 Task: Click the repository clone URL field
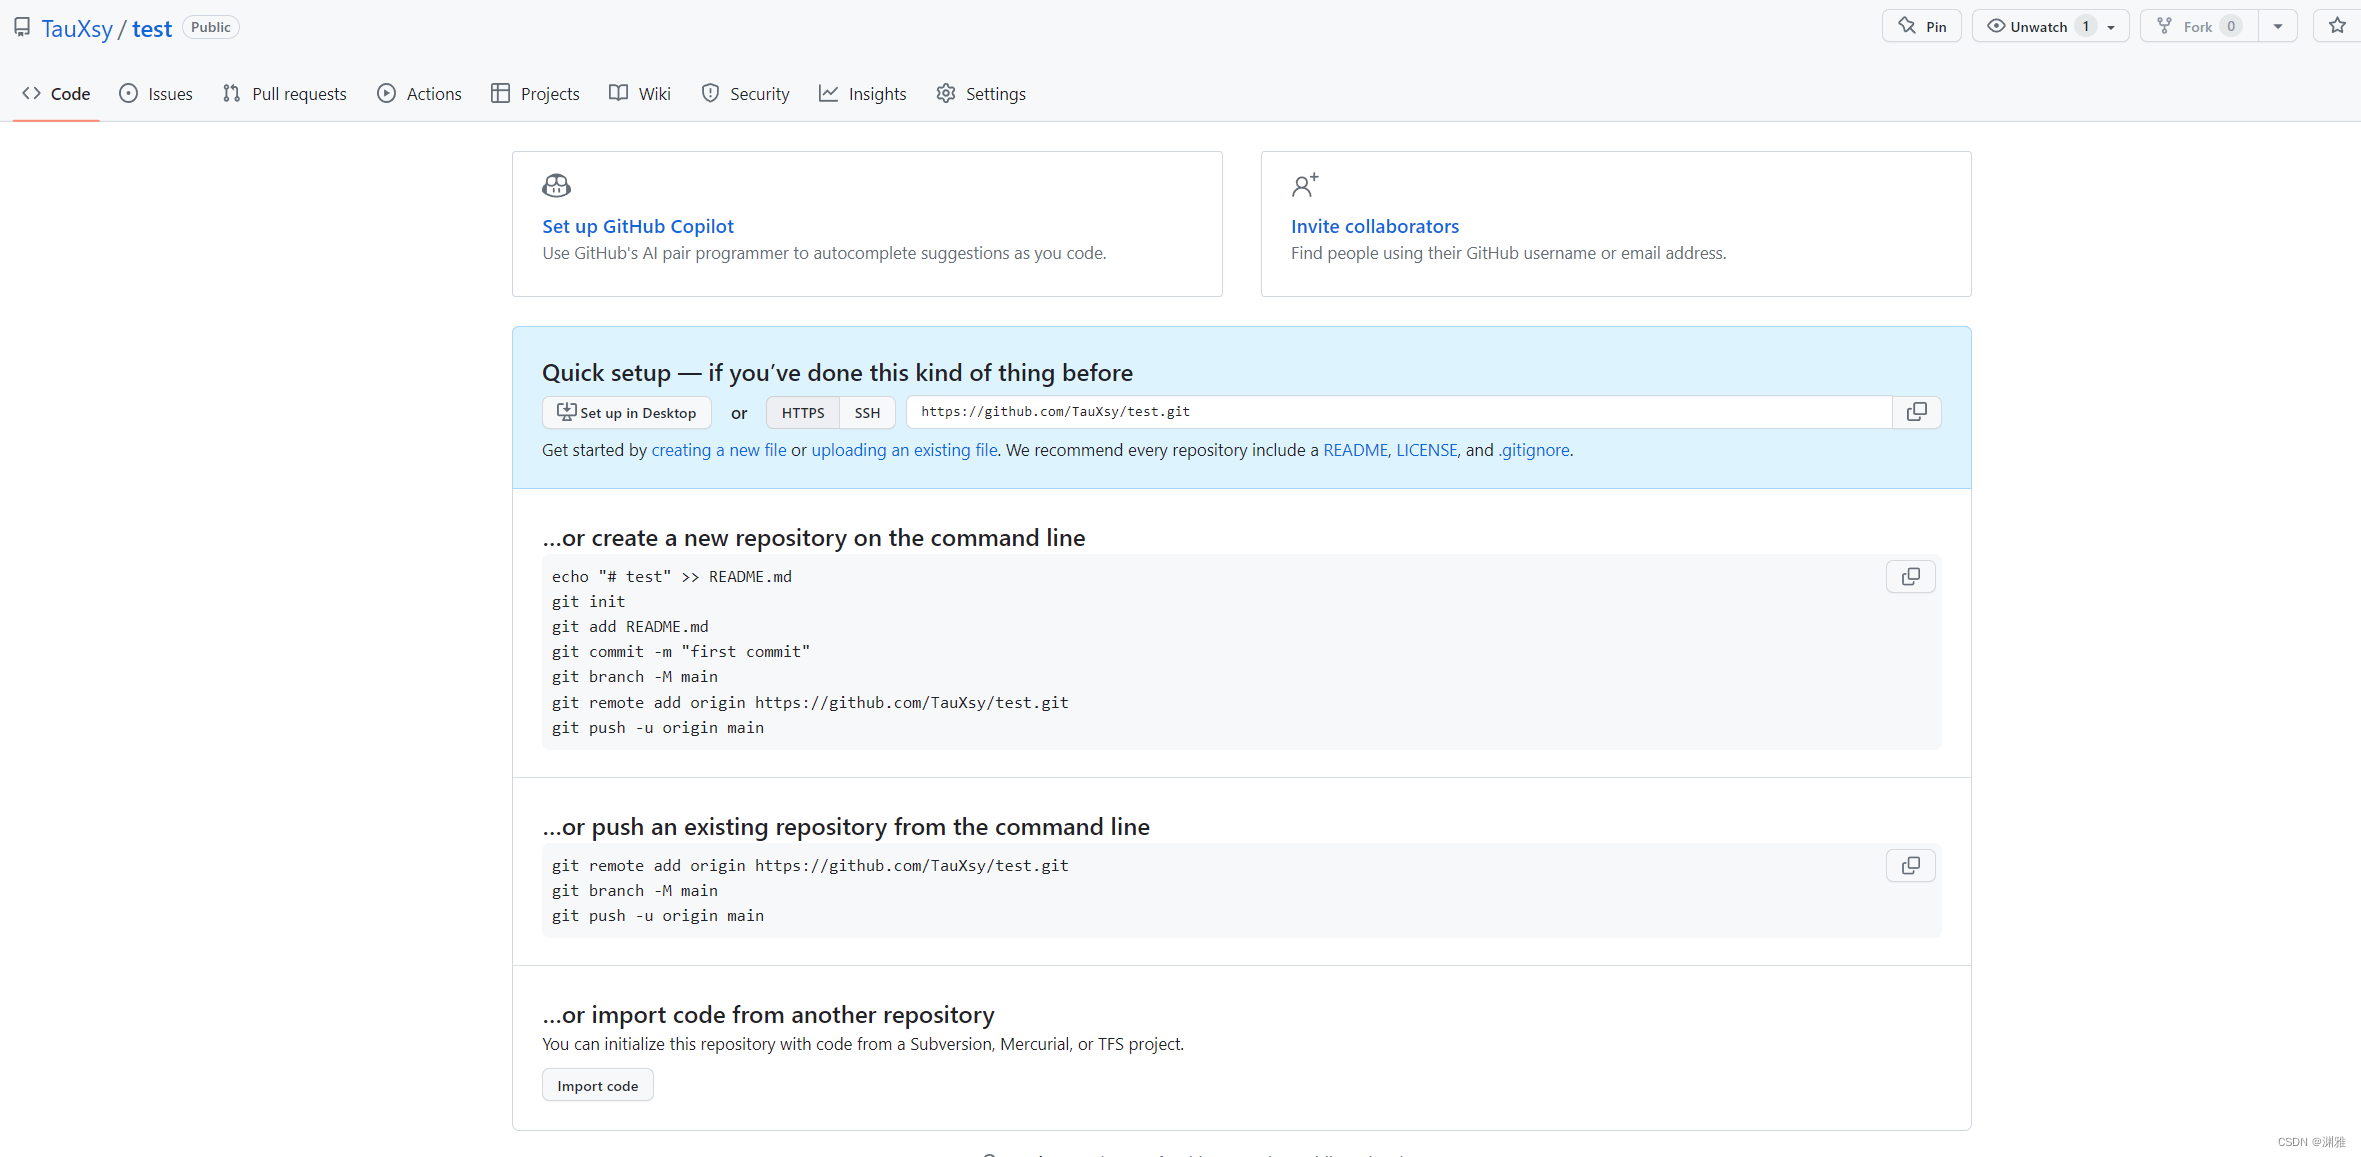point(1399,412)
